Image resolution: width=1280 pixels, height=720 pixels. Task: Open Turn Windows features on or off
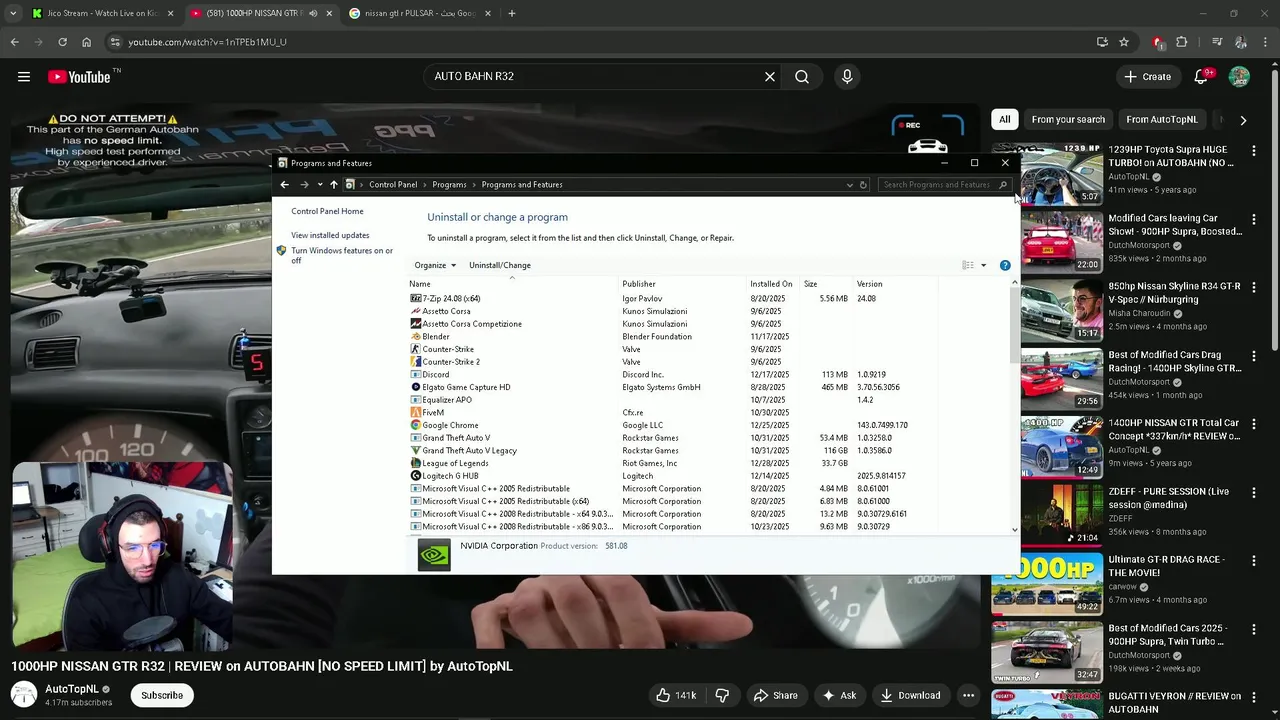tap(342, 255)
